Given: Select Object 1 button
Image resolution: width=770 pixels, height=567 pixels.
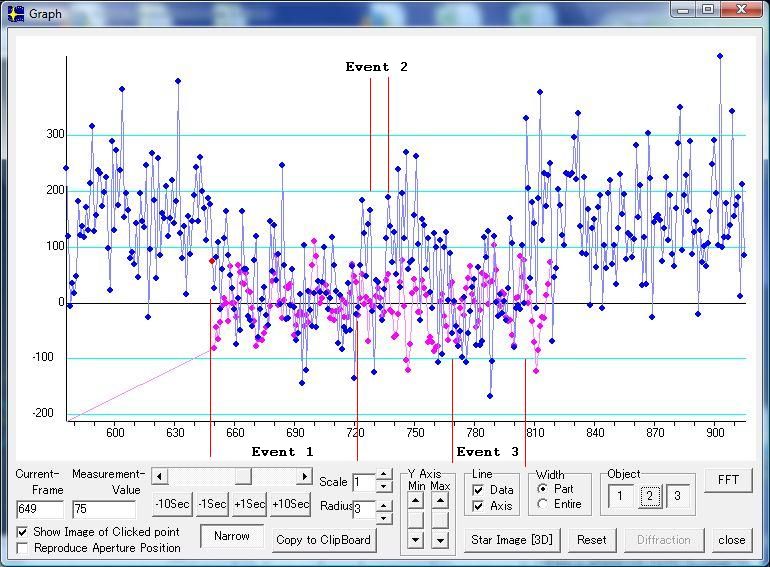Looking at the screenshot, I should (x=620, y=496).
